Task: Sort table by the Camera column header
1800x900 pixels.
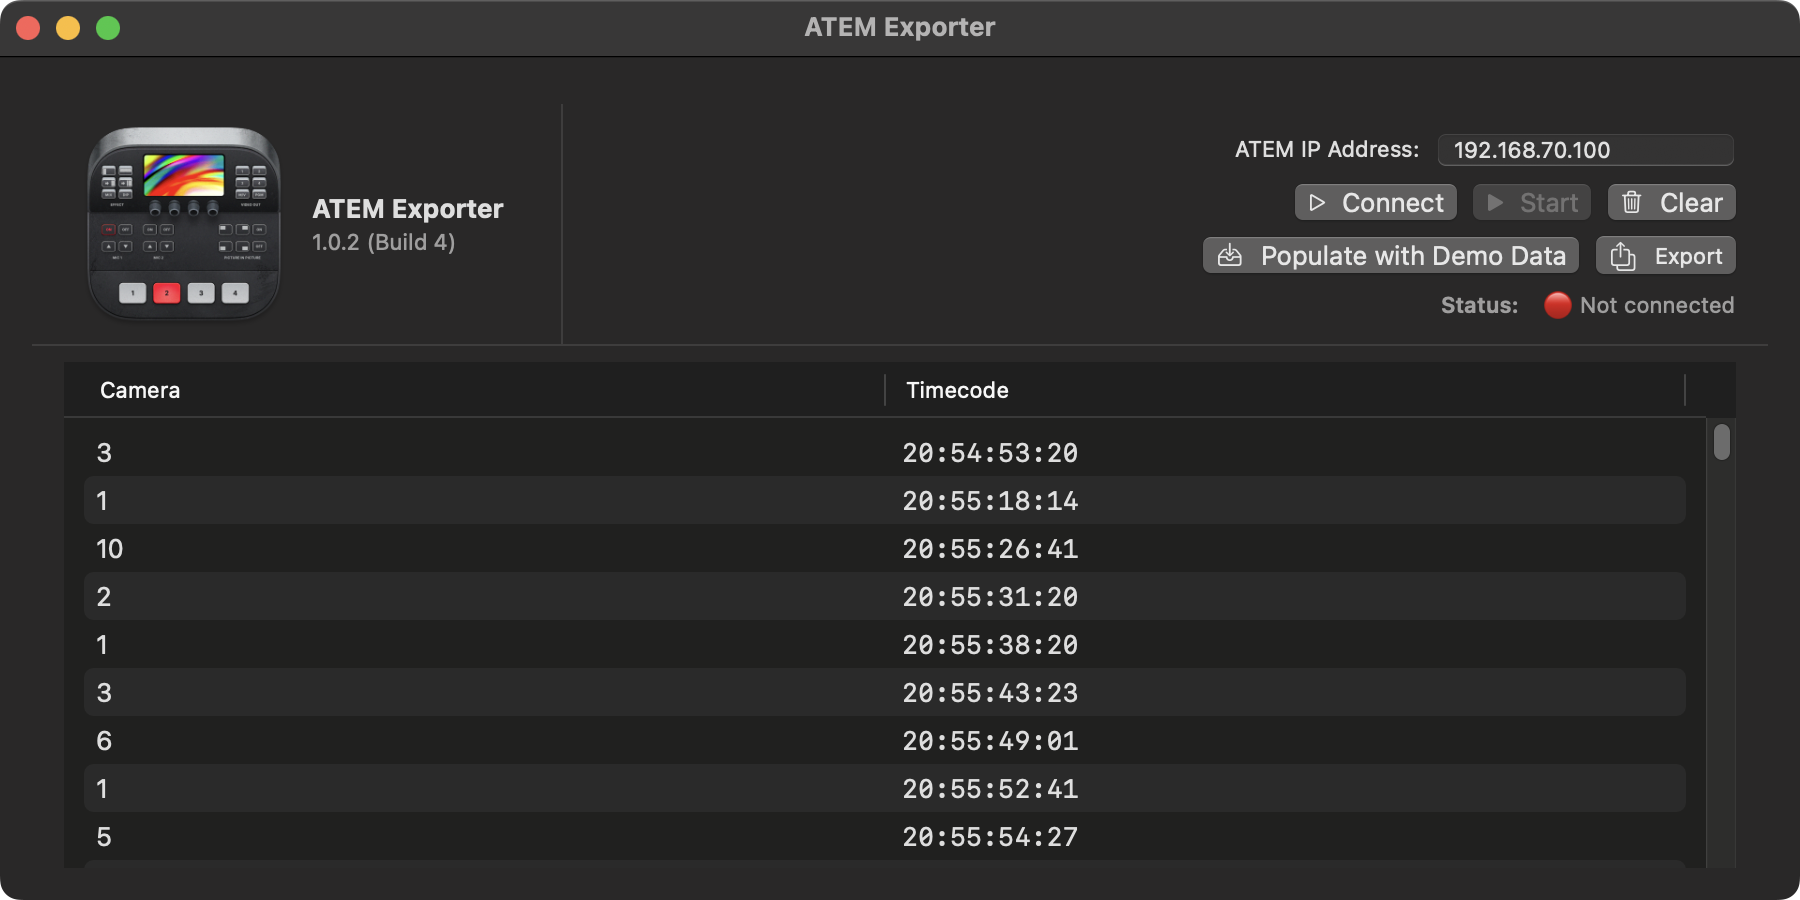Action: (140, 390)
